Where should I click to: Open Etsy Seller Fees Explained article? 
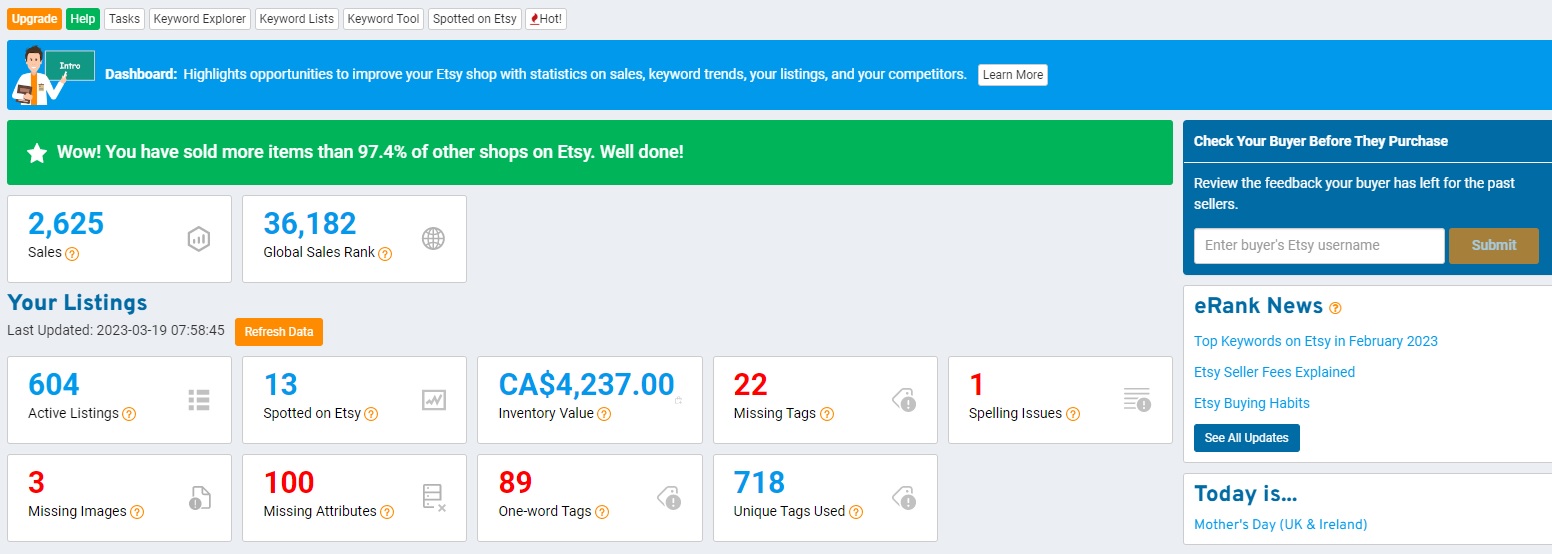(1274, 372)
